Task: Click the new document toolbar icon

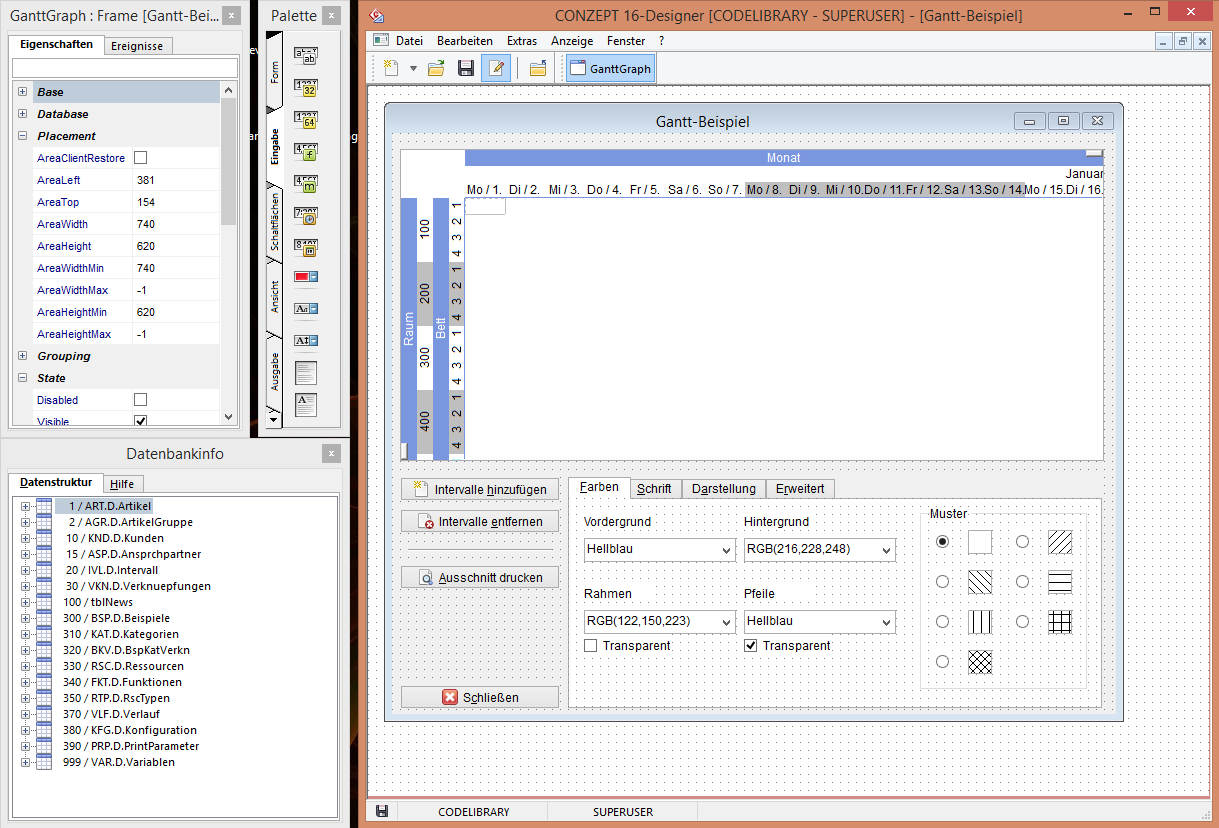Action: pos(391,68)
